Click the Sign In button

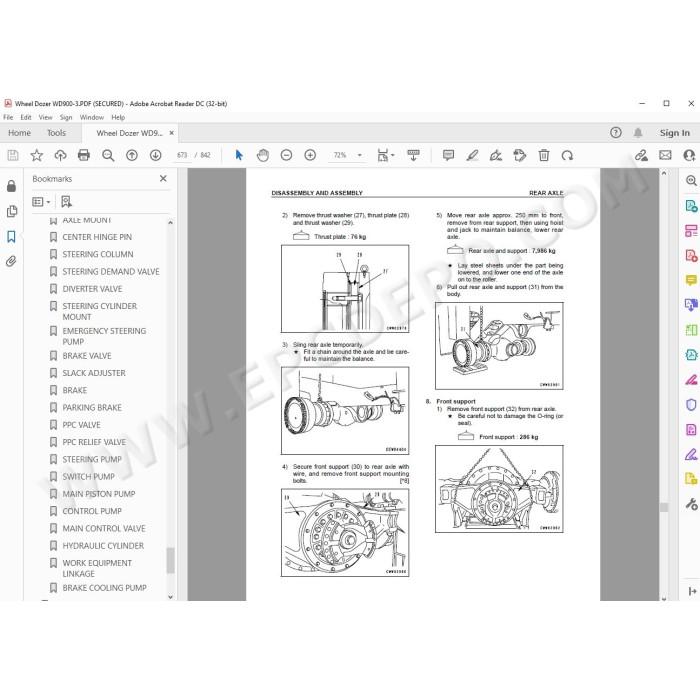pyautogui.click(x=675, y=133)
